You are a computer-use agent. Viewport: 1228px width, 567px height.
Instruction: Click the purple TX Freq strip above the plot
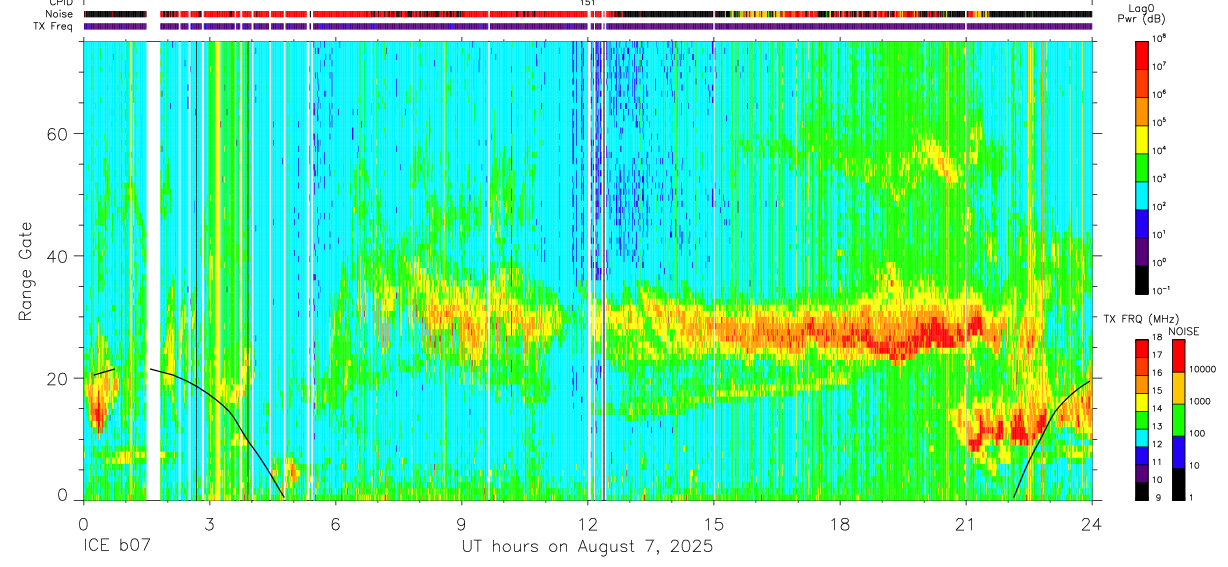coord(587,26)
